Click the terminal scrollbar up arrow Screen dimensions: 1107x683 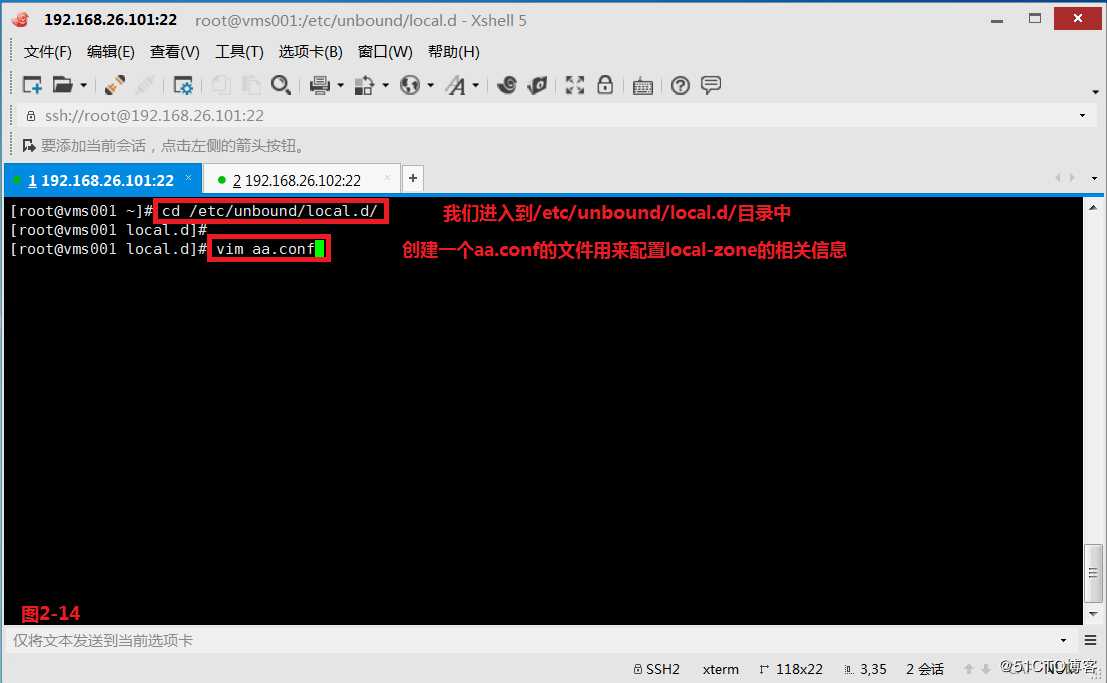[1093, 208]
